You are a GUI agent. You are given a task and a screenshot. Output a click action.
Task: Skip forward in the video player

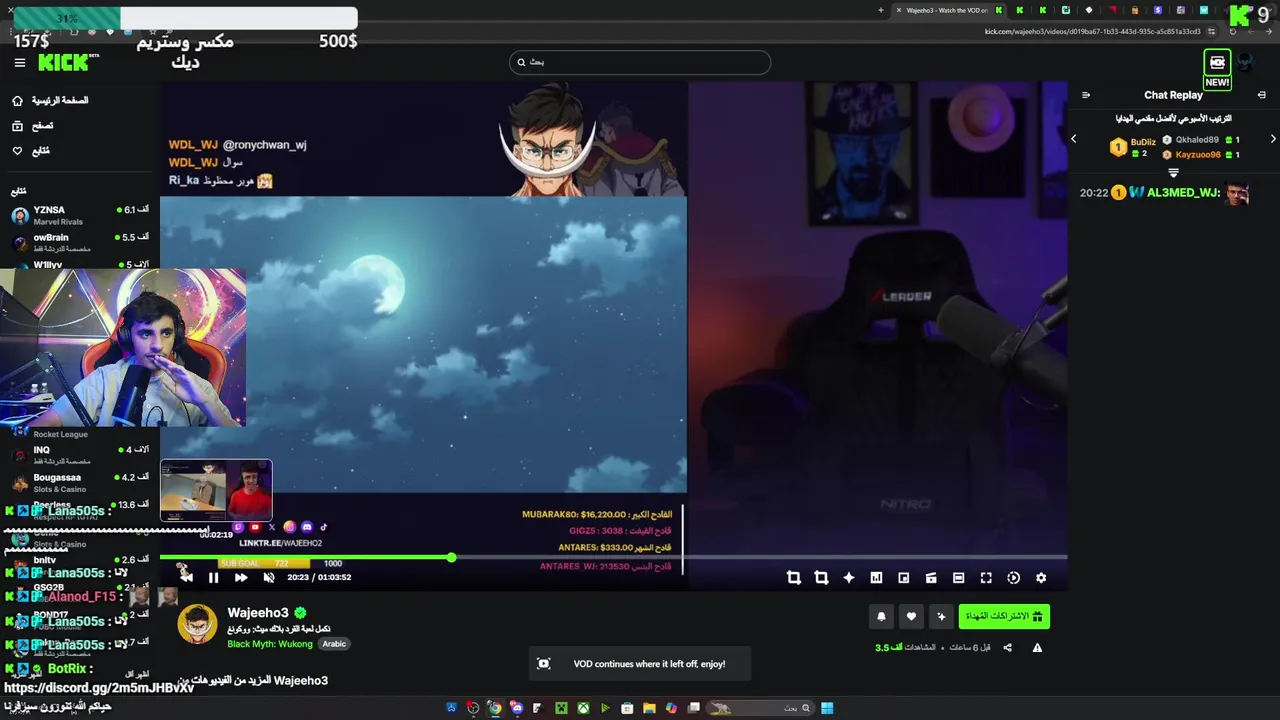[241, 577]
